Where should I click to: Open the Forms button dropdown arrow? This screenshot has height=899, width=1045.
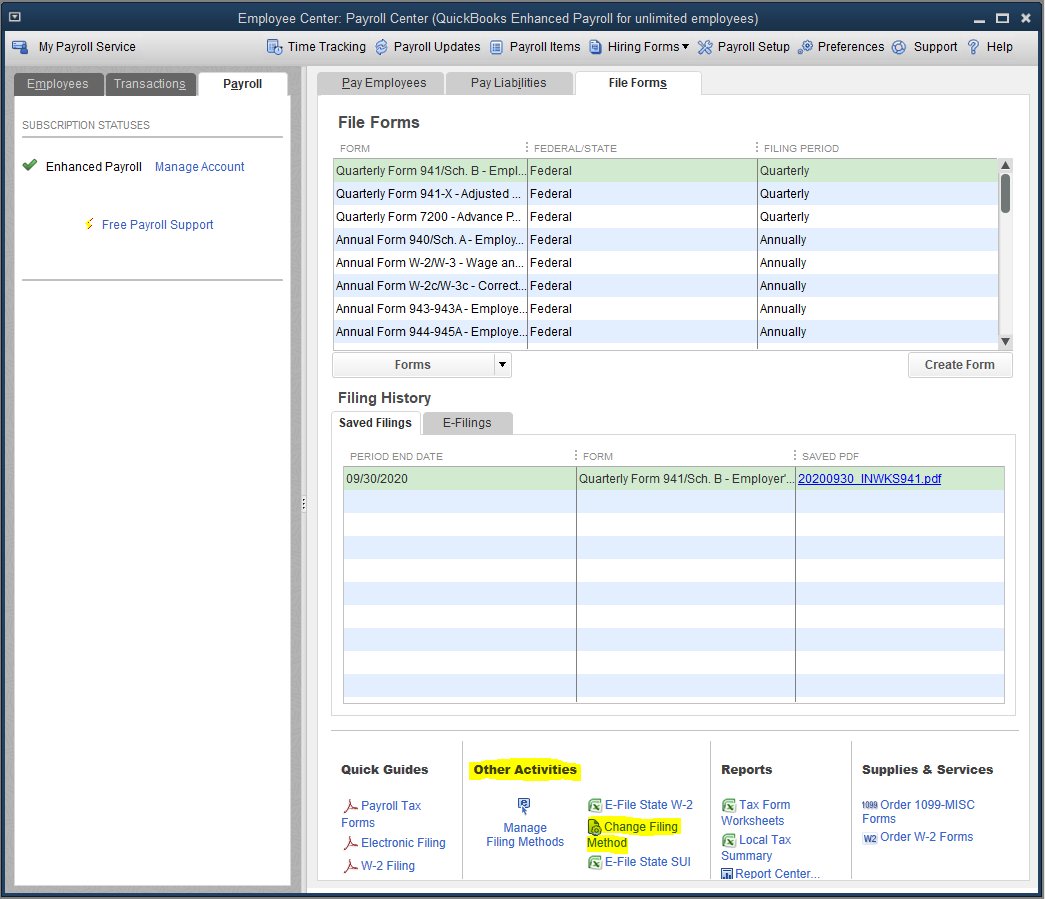pos(503,365)
